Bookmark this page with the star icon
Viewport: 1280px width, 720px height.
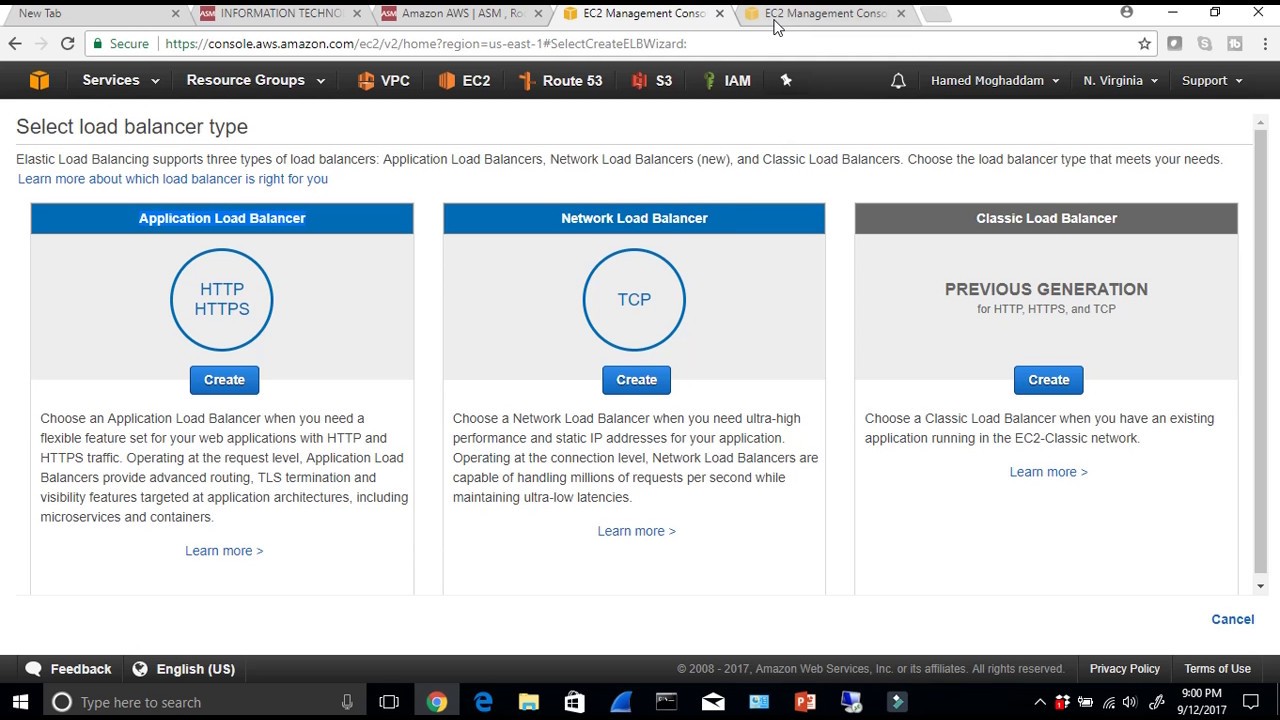coord(1144,44)
